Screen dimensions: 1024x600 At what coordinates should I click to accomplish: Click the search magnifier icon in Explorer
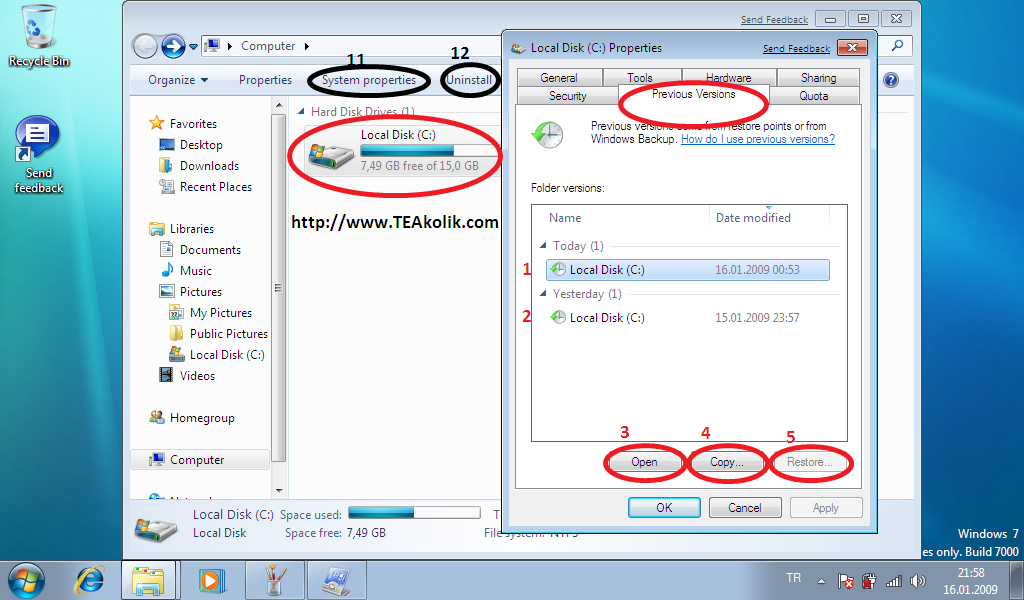point(898,46)
